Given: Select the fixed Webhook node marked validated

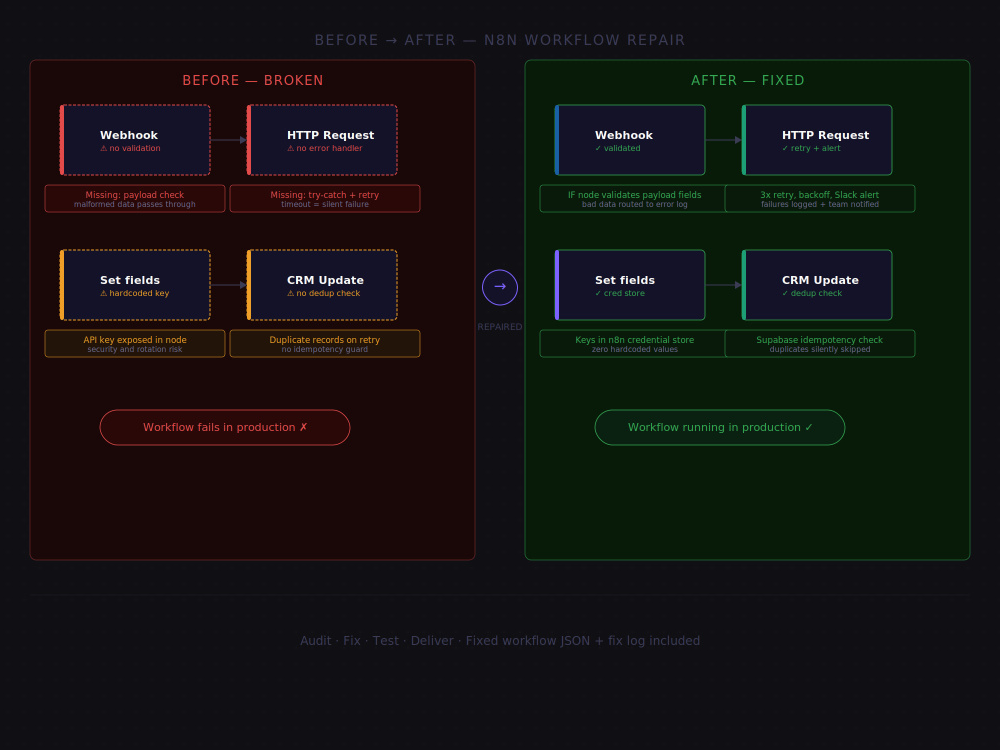Looking at the screenshot, I should point(630,140).
